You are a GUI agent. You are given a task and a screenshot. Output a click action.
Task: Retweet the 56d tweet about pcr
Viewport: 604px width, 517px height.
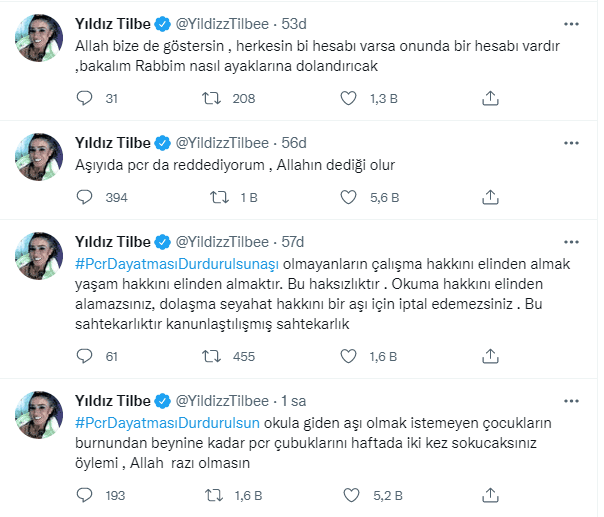212,197
